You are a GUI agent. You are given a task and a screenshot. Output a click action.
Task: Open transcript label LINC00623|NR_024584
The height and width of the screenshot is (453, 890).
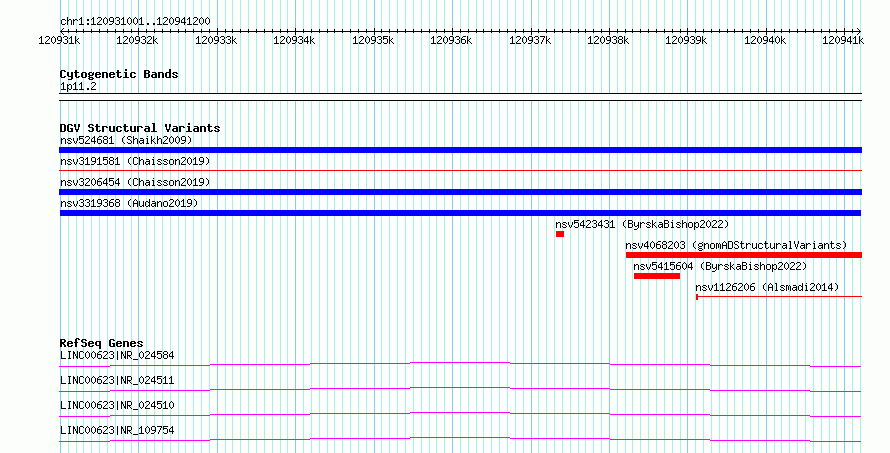coord(117,355)
